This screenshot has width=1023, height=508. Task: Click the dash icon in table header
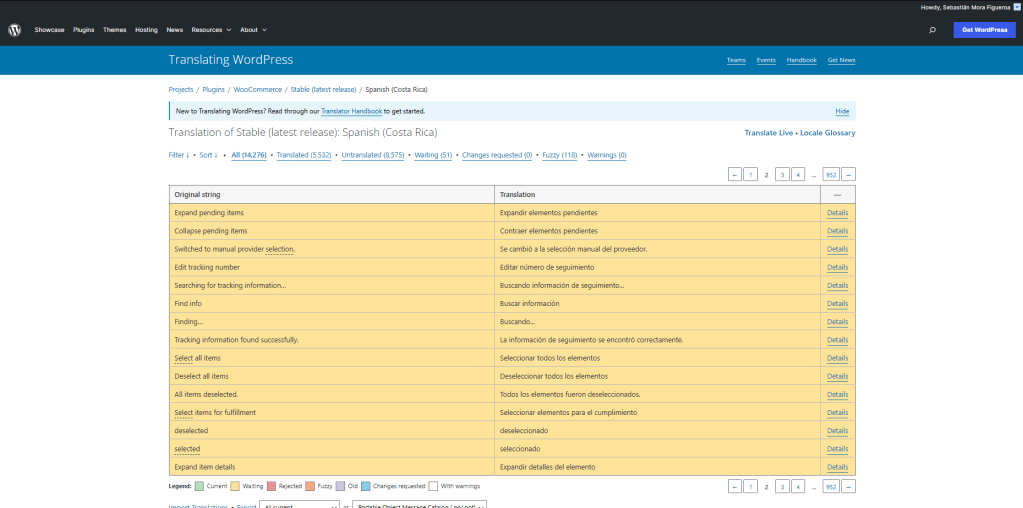[x=837, y=194]
